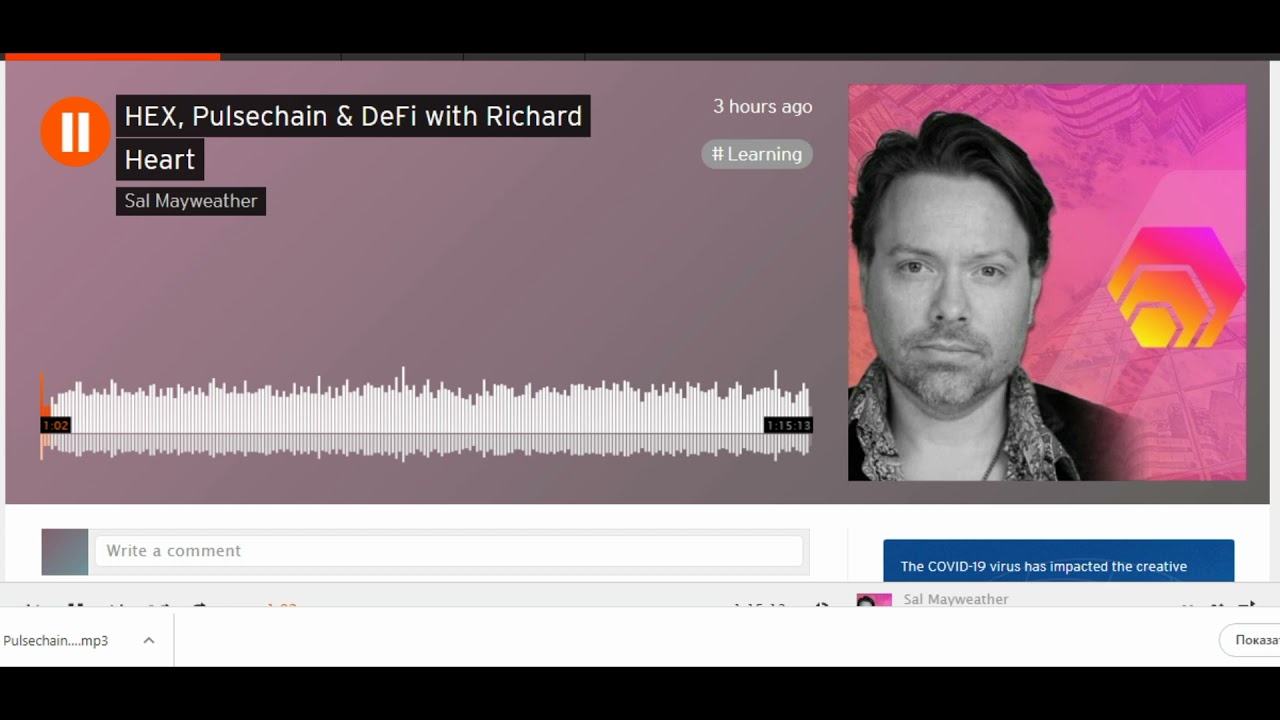Viewport: 1280px width, 720px height.
Task: Pause the playing track with the orange button
Action: point(75,131)
